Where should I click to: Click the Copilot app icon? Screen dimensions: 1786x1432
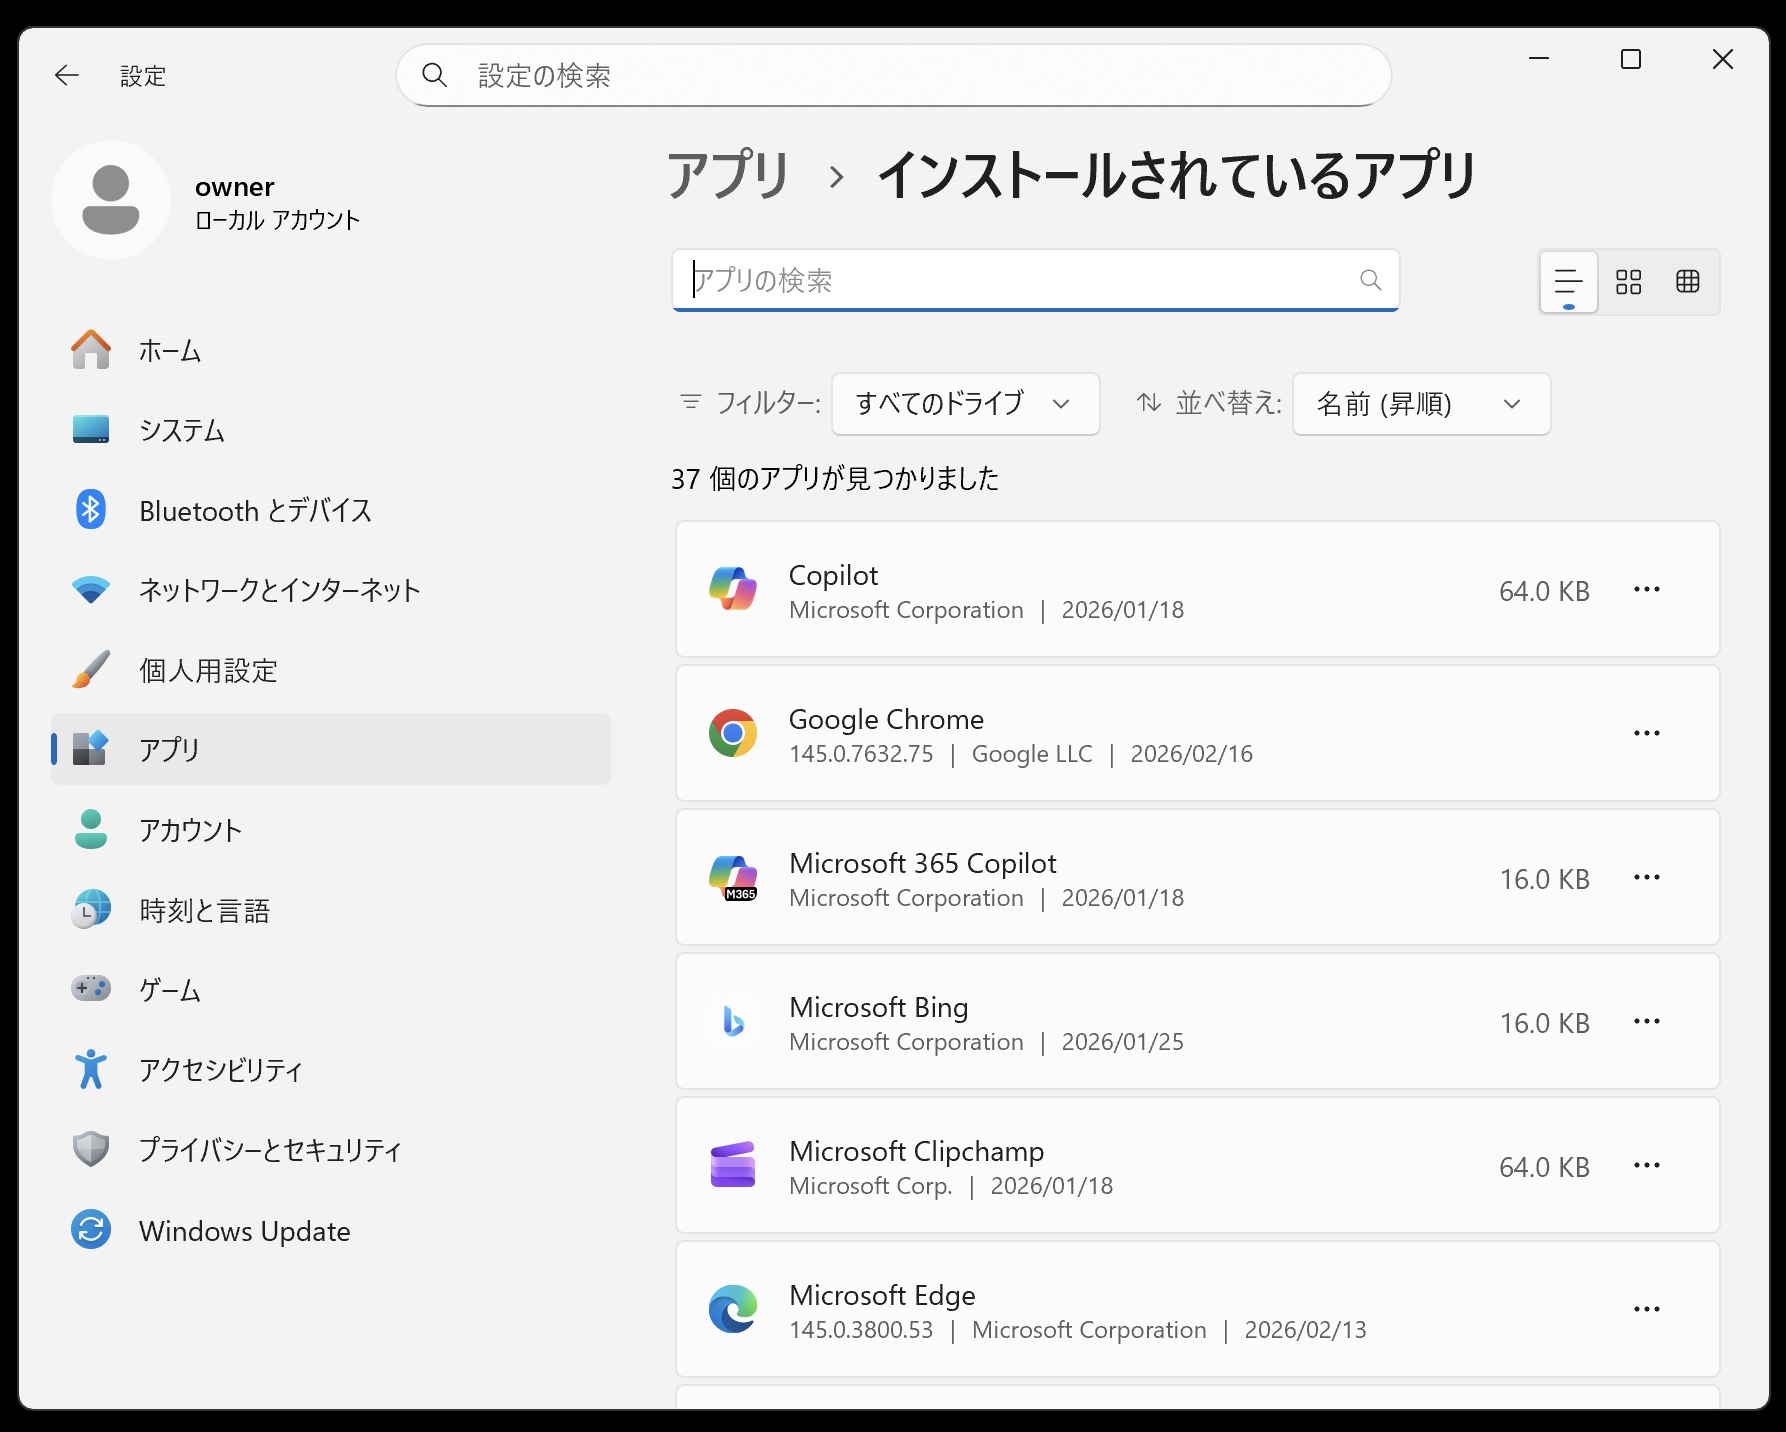click(733, 590)
